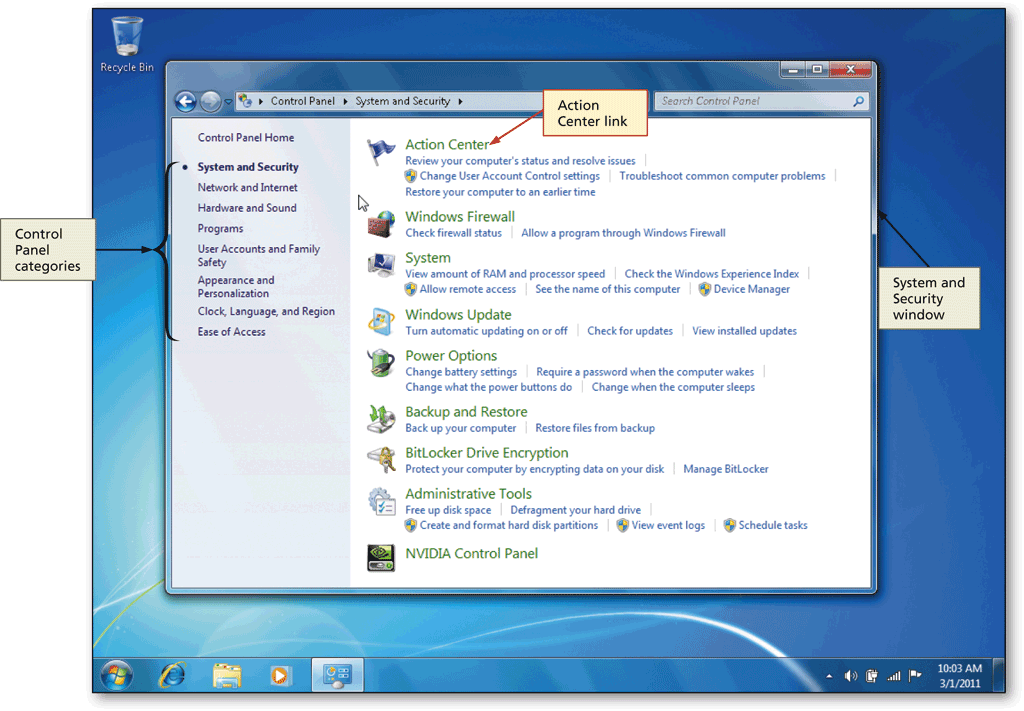Show hidden tray icons arrow
The width and height of the screenshot is (1024, 711).
(829, 676)
